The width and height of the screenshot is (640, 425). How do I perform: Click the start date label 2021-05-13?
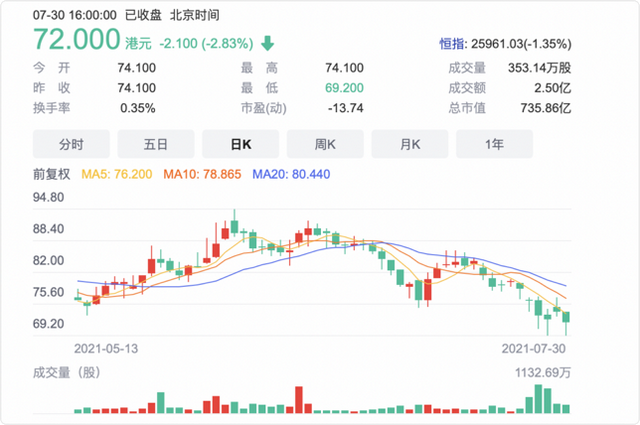tap(106, 349)
